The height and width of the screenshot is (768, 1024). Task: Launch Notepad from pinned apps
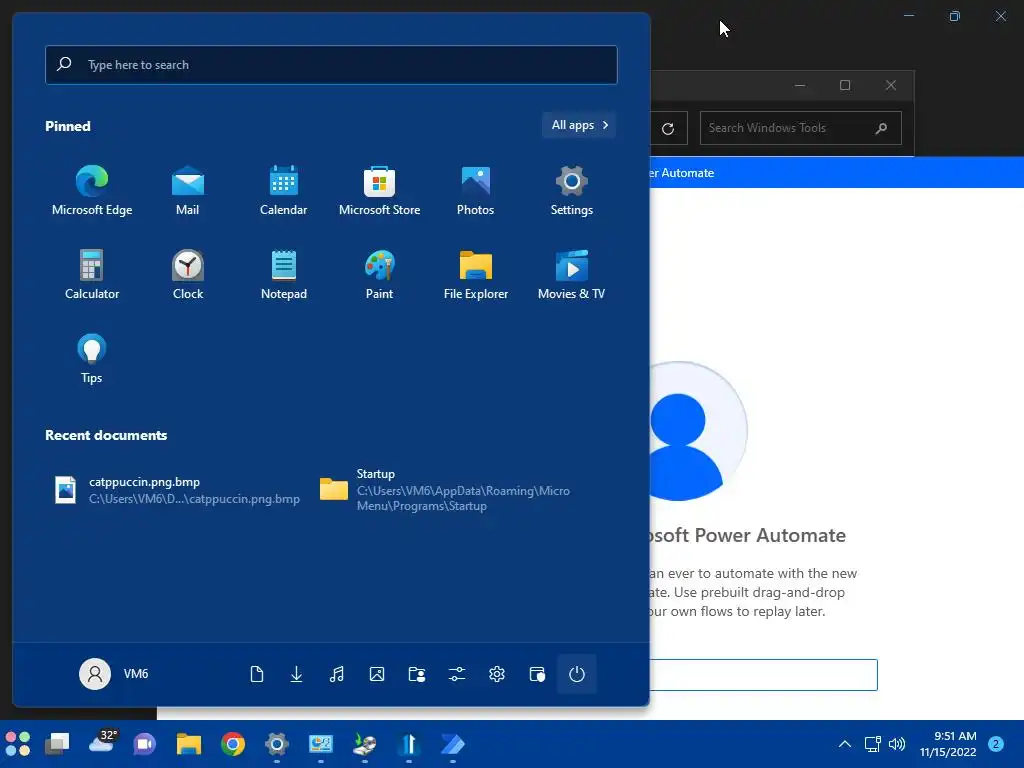pos(283,274)
